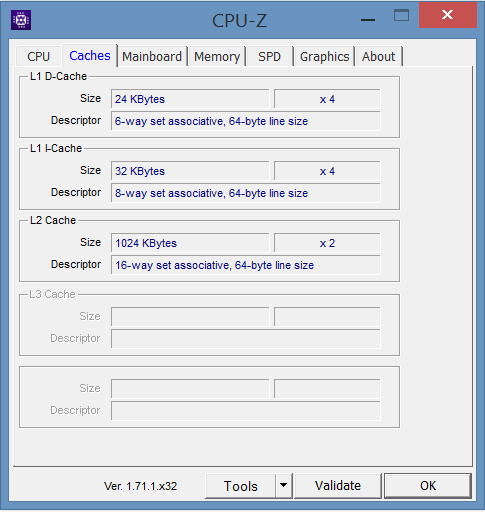The width and height of the screenshot is (485, 512).
Task: Click the L1 I-Cache 'x 4' count field
Action: pyautogui.click(x=327, y=171)
